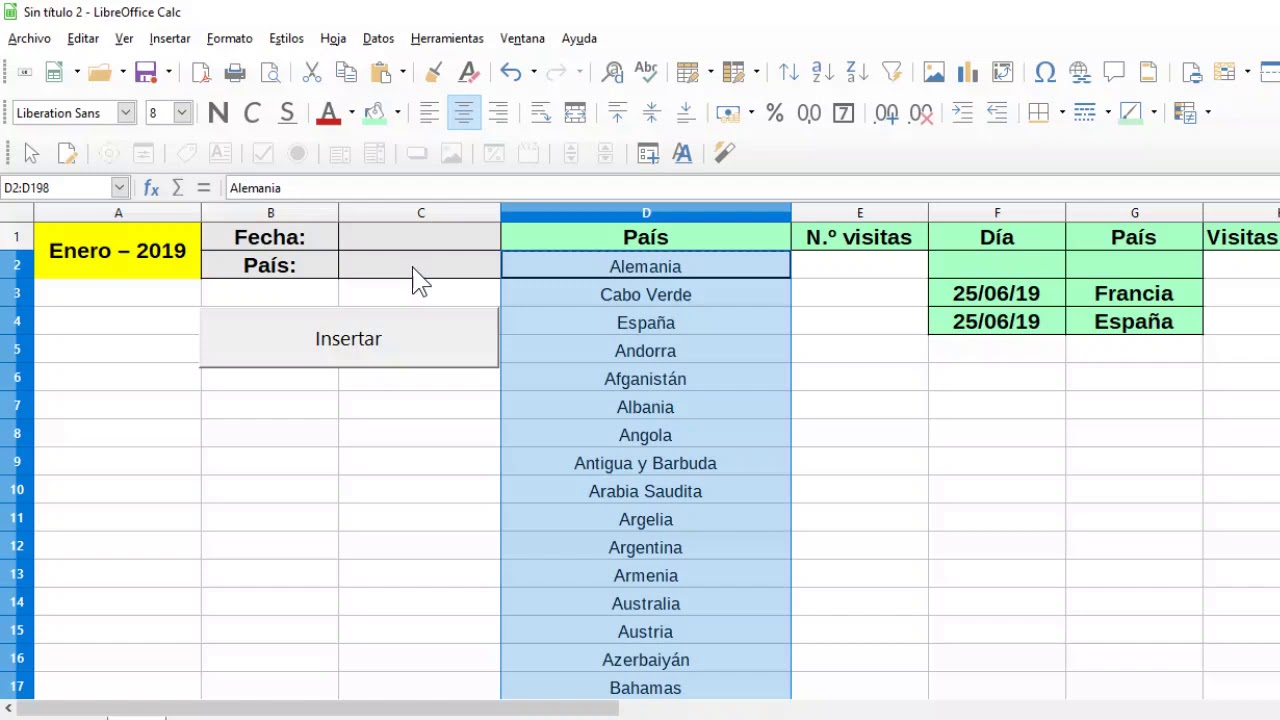Toggle Align Right

pos(497,113)
